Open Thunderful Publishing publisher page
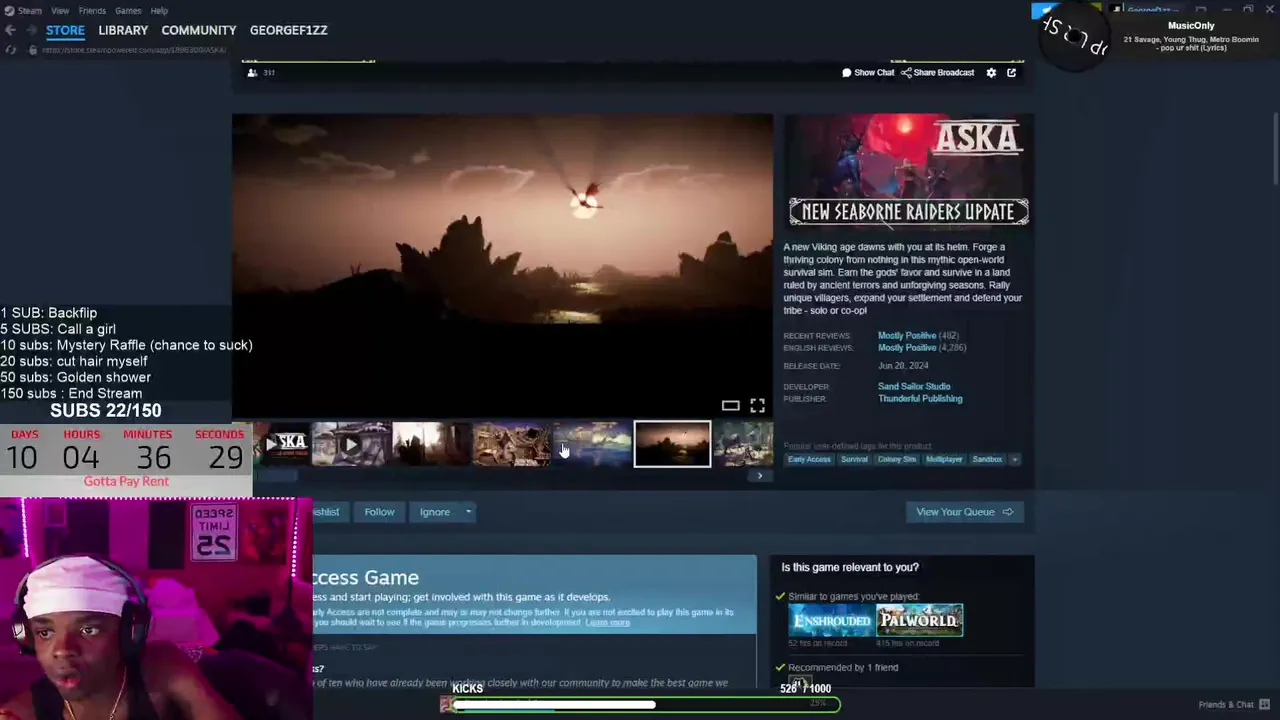The height and width of the screenshot is (720, 1280). [920, 398]
